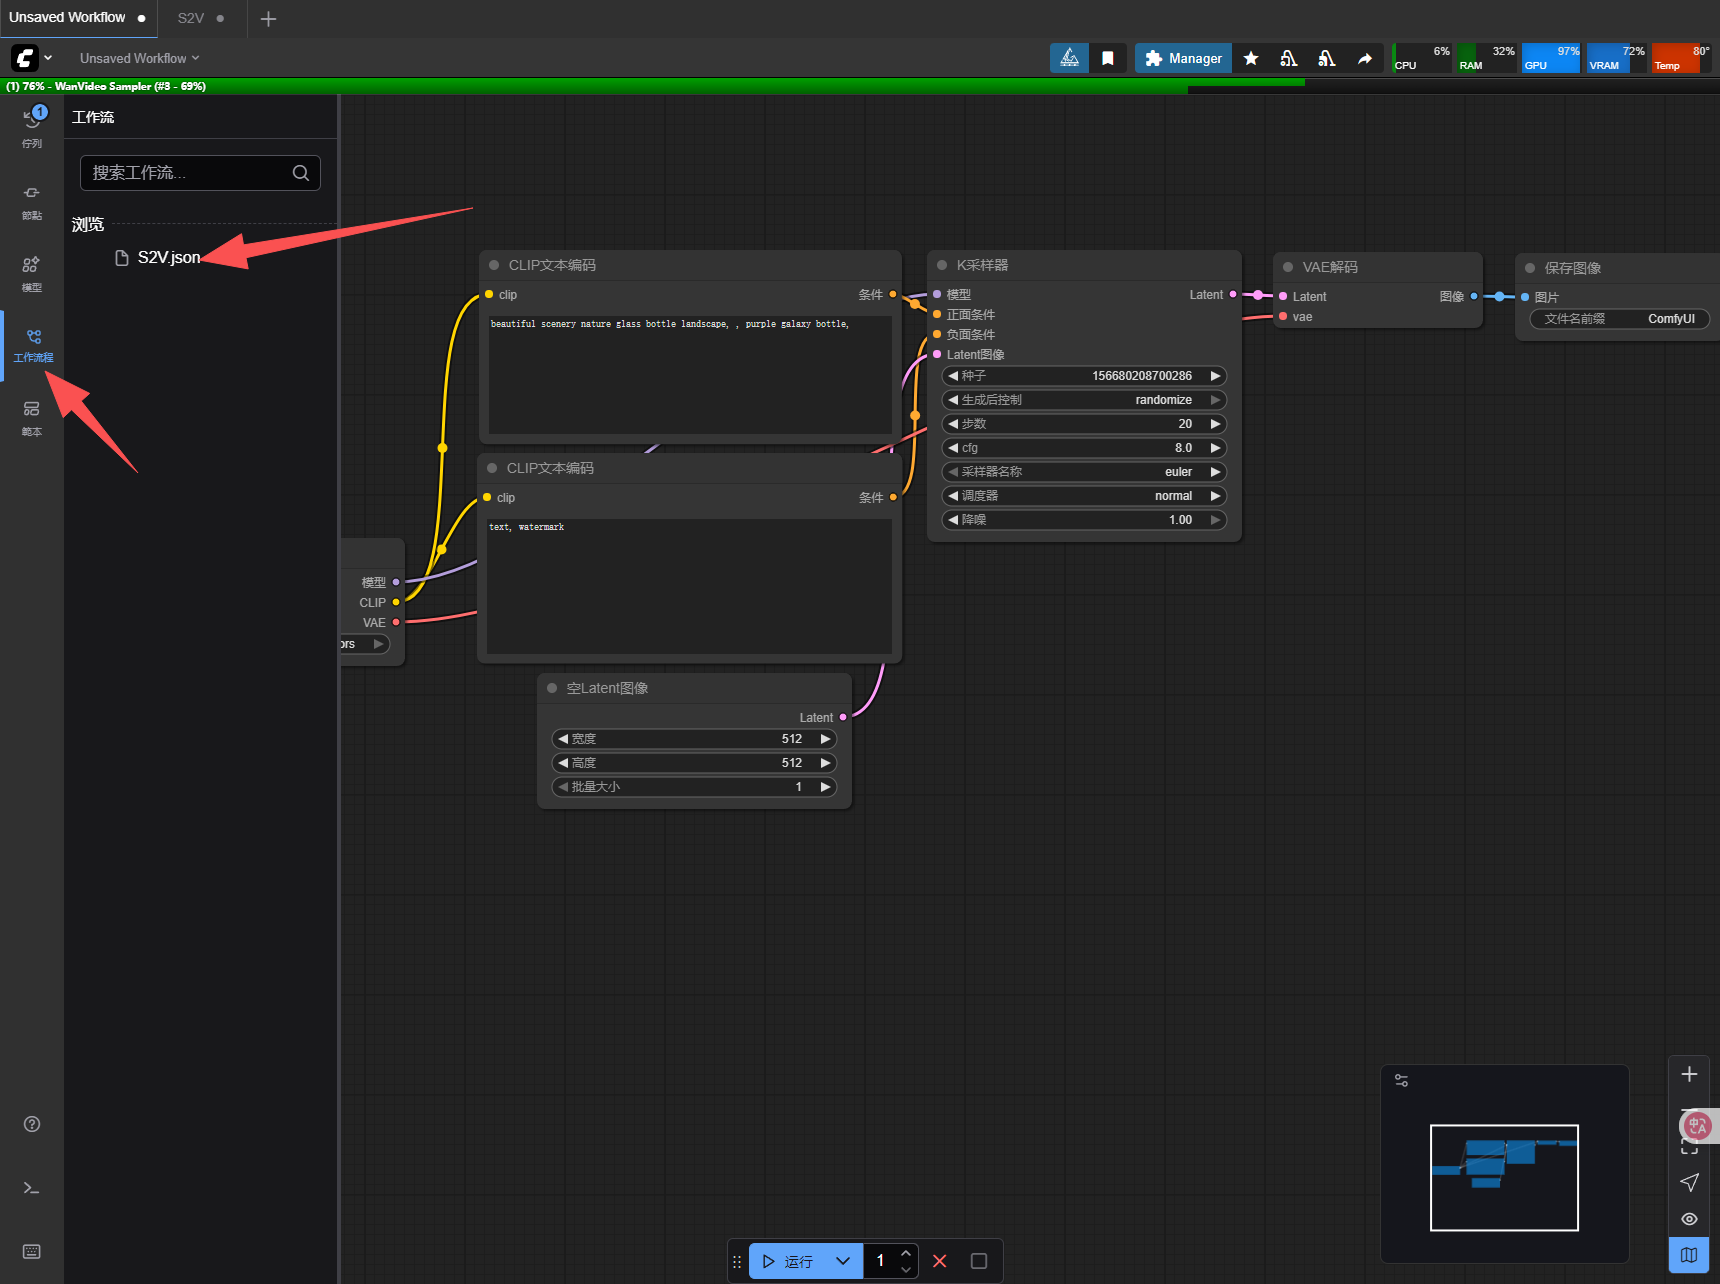Open the templates (範本) sidebar panel
Image resolution: width=1720 pixels, height=1284 pixels.
click(x=32, y=418)
